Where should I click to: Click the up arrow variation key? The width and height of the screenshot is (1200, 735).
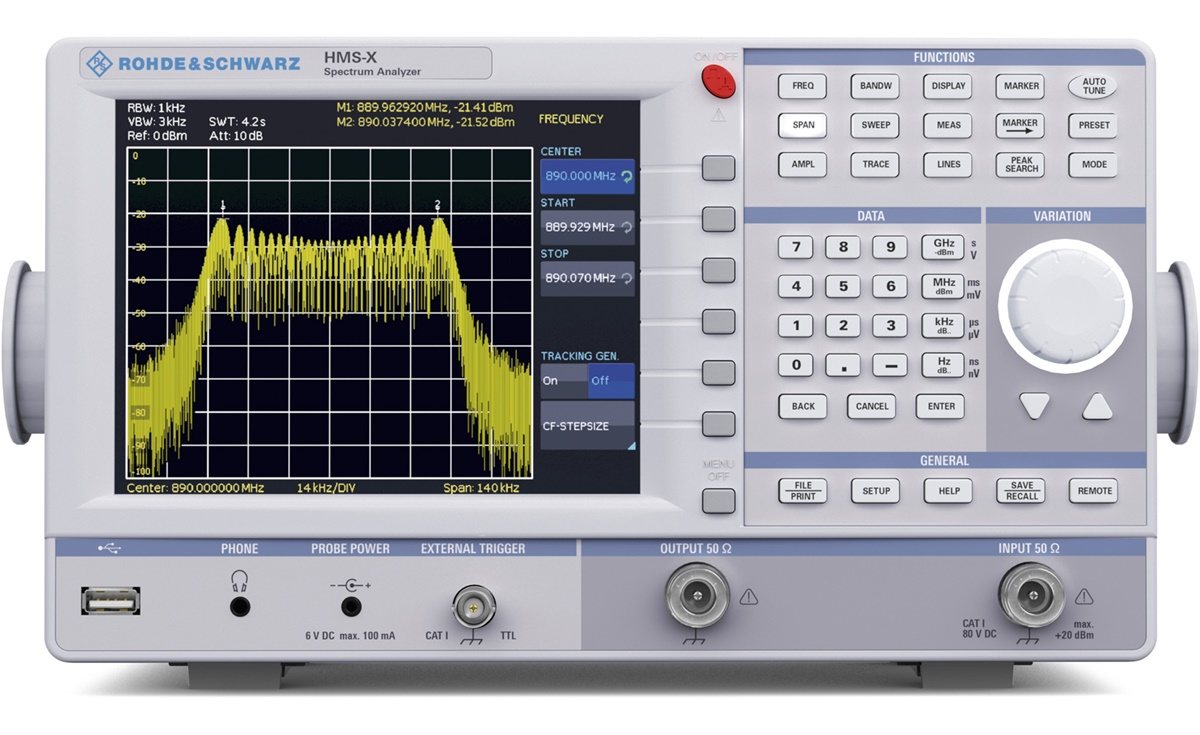pos(1097,406)
